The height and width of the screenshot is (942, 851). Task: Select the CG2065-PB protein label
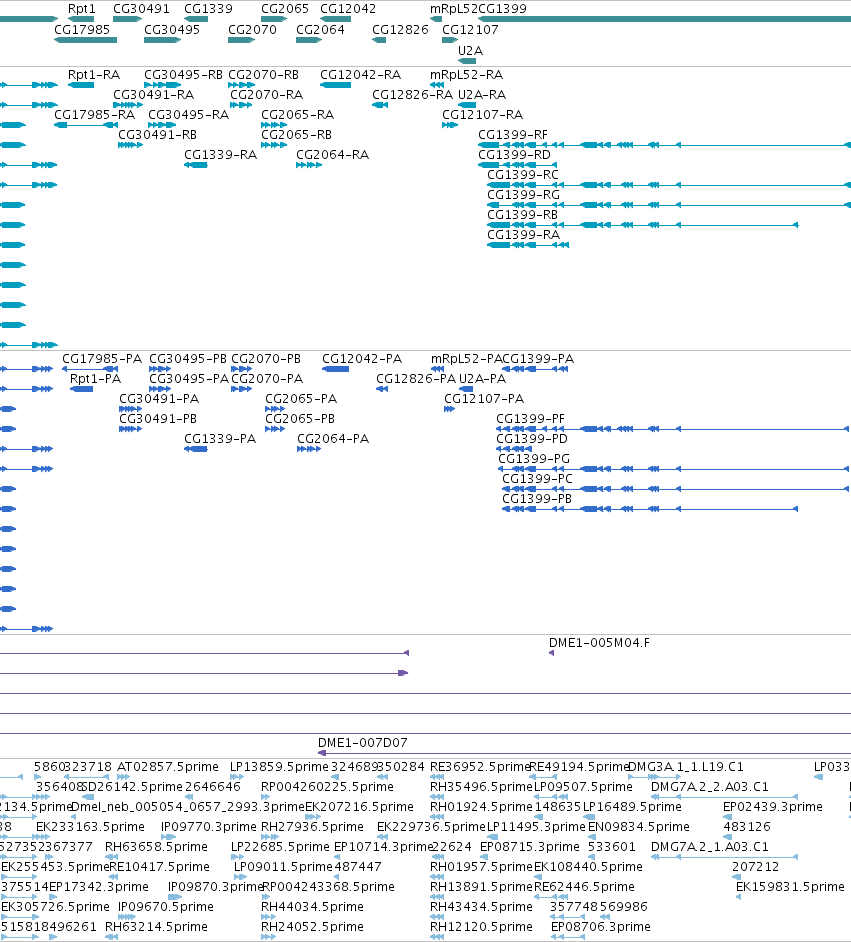coord(300,418)
